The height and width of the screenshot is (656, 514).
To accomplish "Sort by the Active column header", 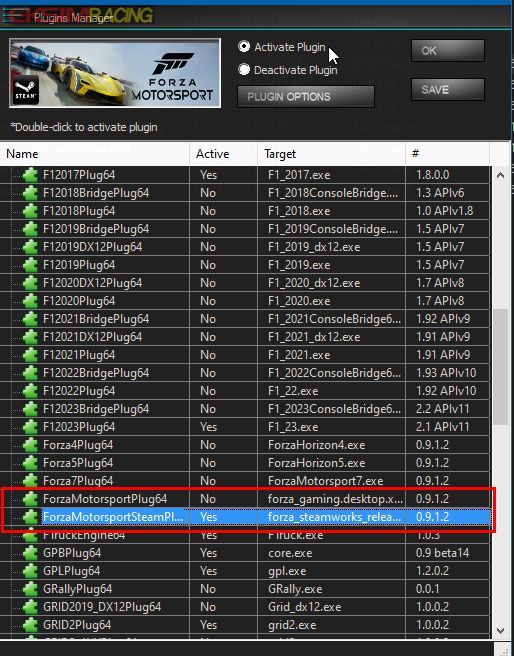I will [223, 154].
